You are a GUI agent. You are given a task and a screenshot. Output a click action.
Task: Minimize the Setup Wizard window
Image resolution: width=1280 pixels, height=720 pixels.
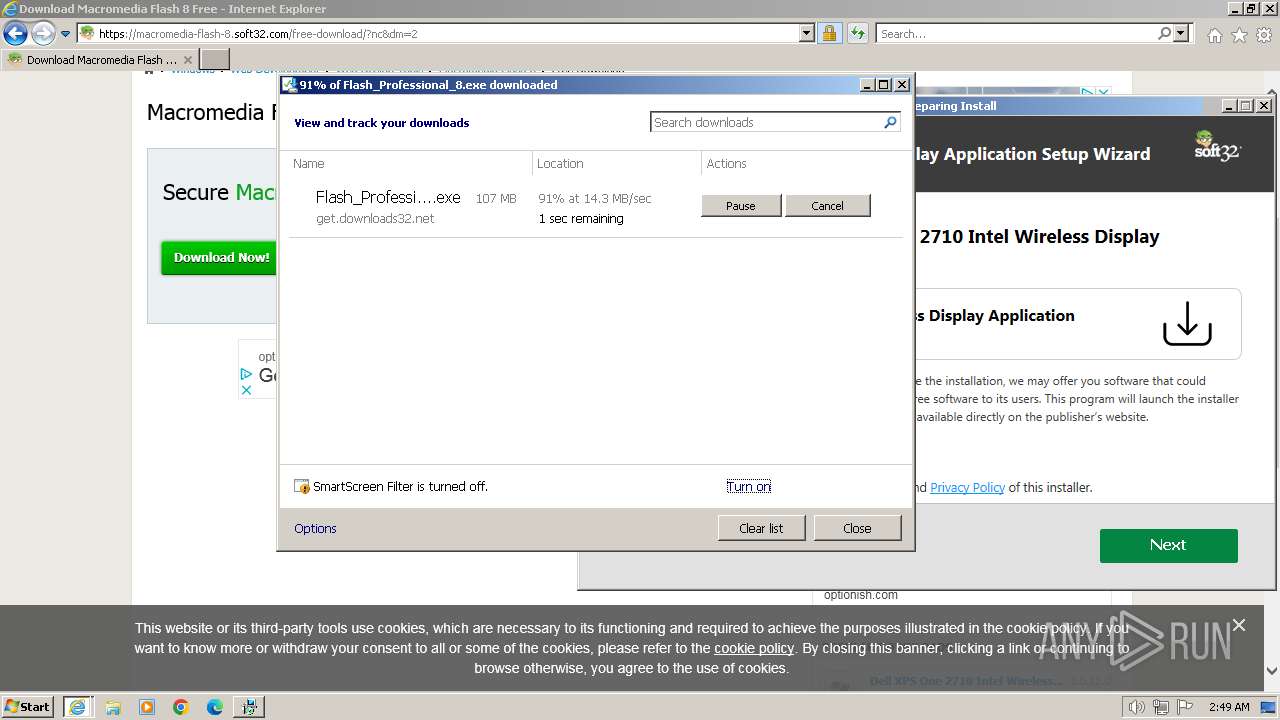point(1228,105)
